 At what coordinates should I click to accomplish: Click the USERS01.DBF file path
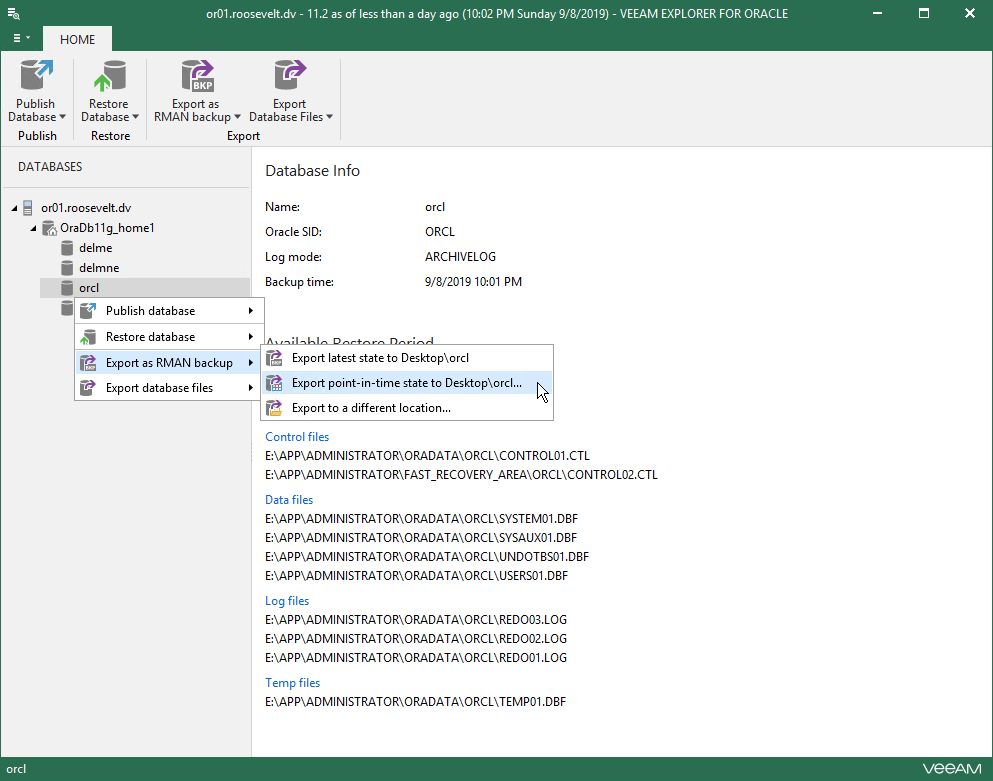coord(417,576)
